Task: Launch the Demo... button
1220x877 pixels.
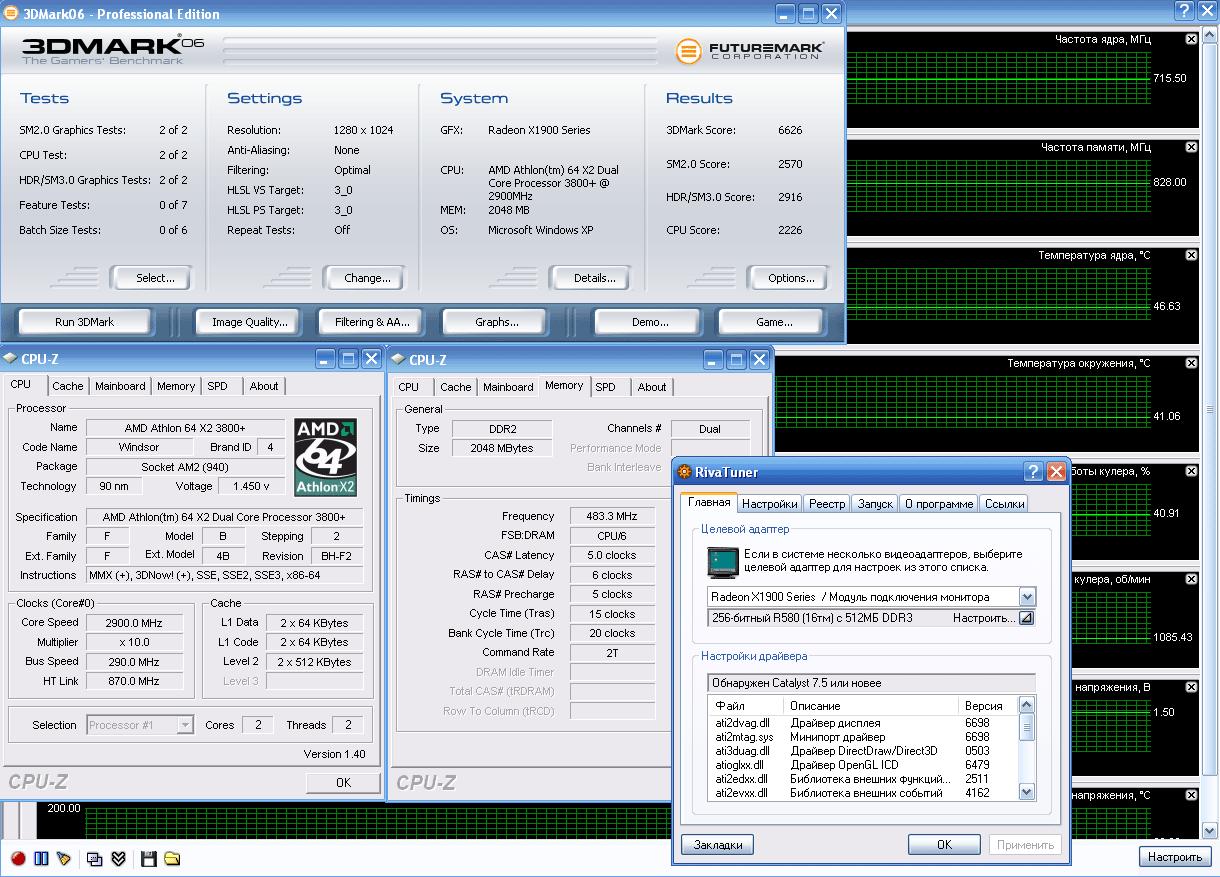Action: click(650, 322)
